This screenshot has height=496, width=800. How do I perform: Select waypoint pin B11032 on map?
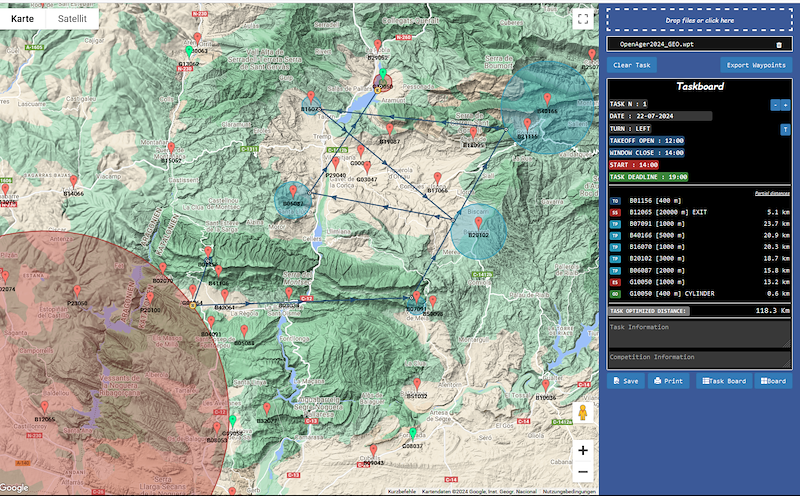[x=417, y=384]
